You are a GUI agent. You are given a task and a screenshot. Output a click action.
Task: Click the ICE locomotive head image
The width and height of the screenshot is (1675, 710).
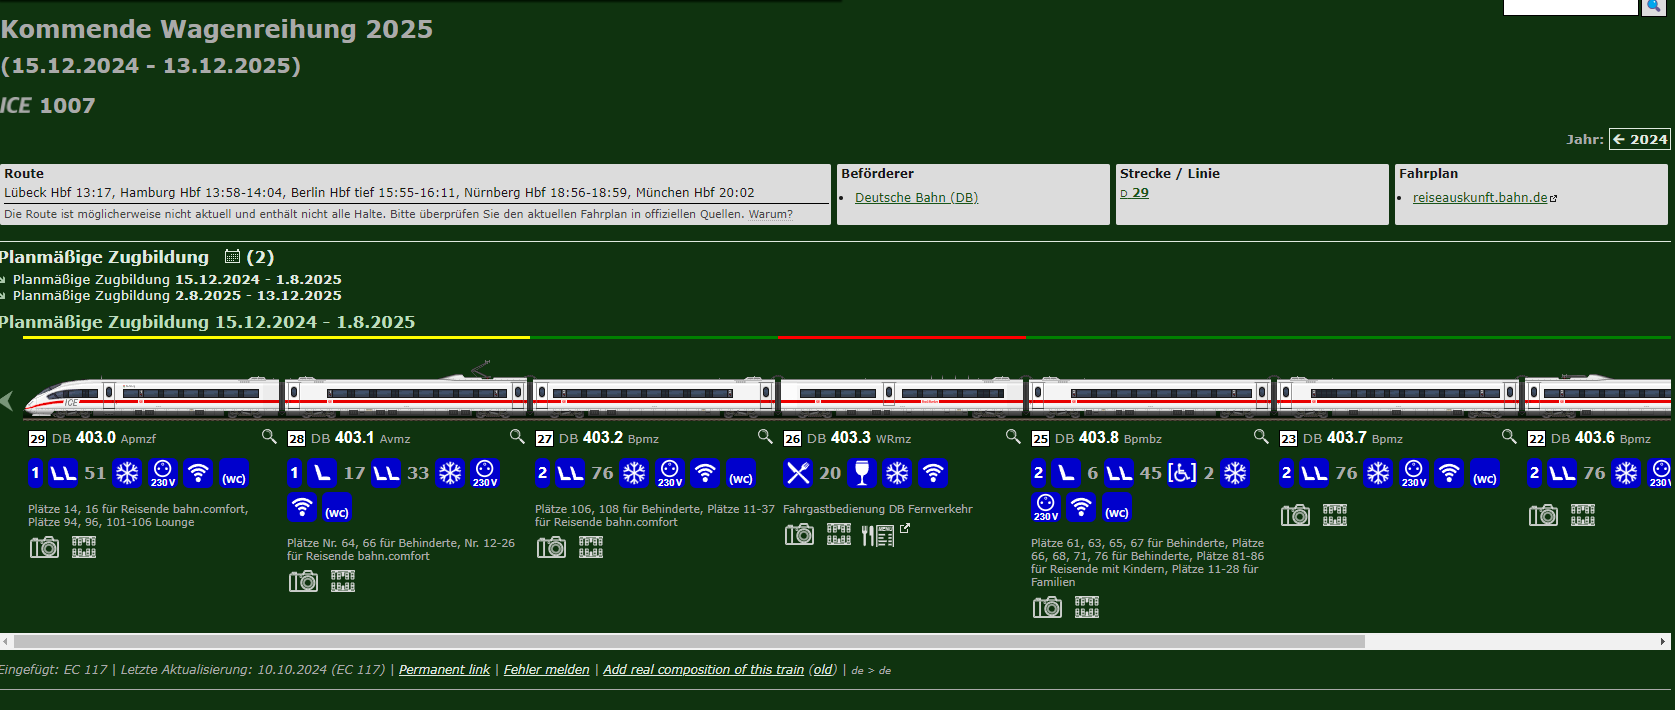pyautogui.click(x=152, y=397)
